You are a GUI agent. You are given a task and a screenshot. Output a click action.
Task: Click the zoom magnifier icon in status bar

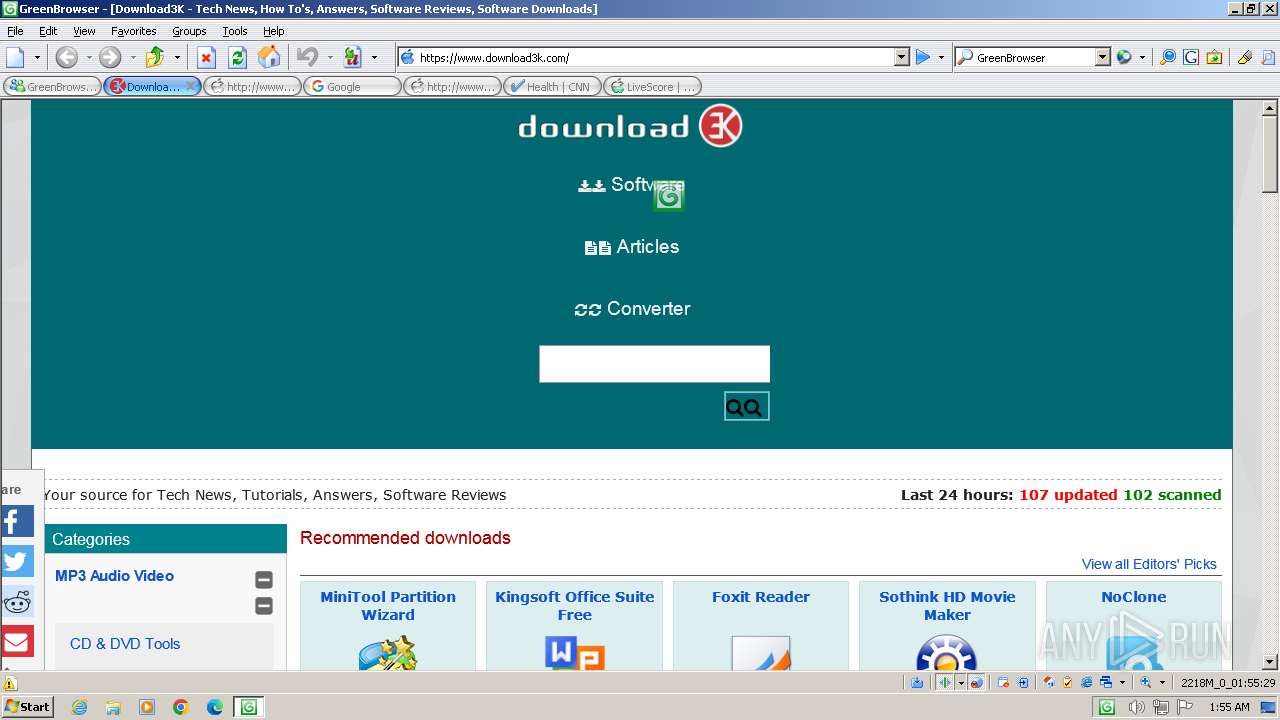(1146, 683)
